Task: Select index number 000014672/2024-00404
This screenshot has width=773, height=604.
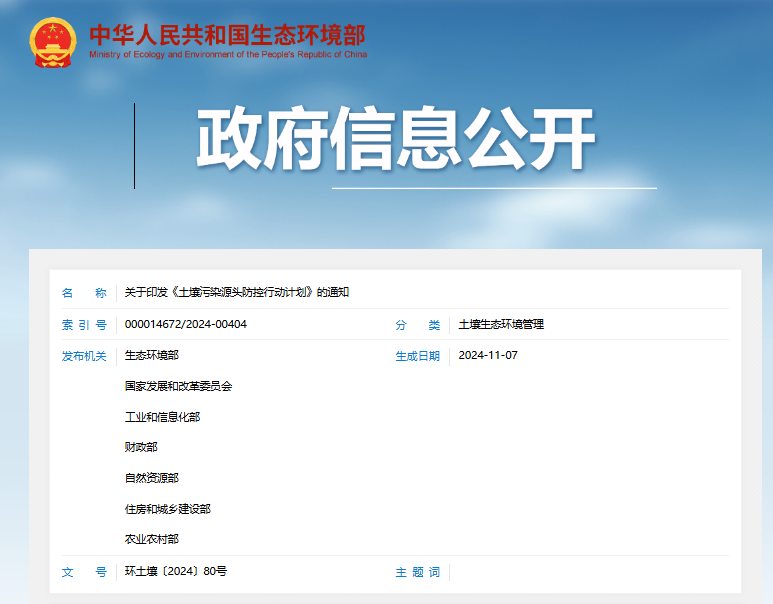Action: point(185,324)
